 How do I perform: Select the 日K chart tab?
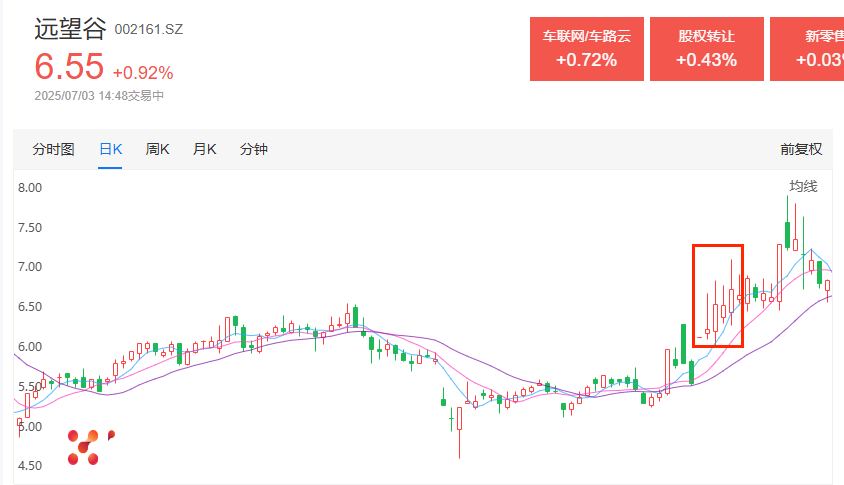pyautogui.click(x=110, y=150)
